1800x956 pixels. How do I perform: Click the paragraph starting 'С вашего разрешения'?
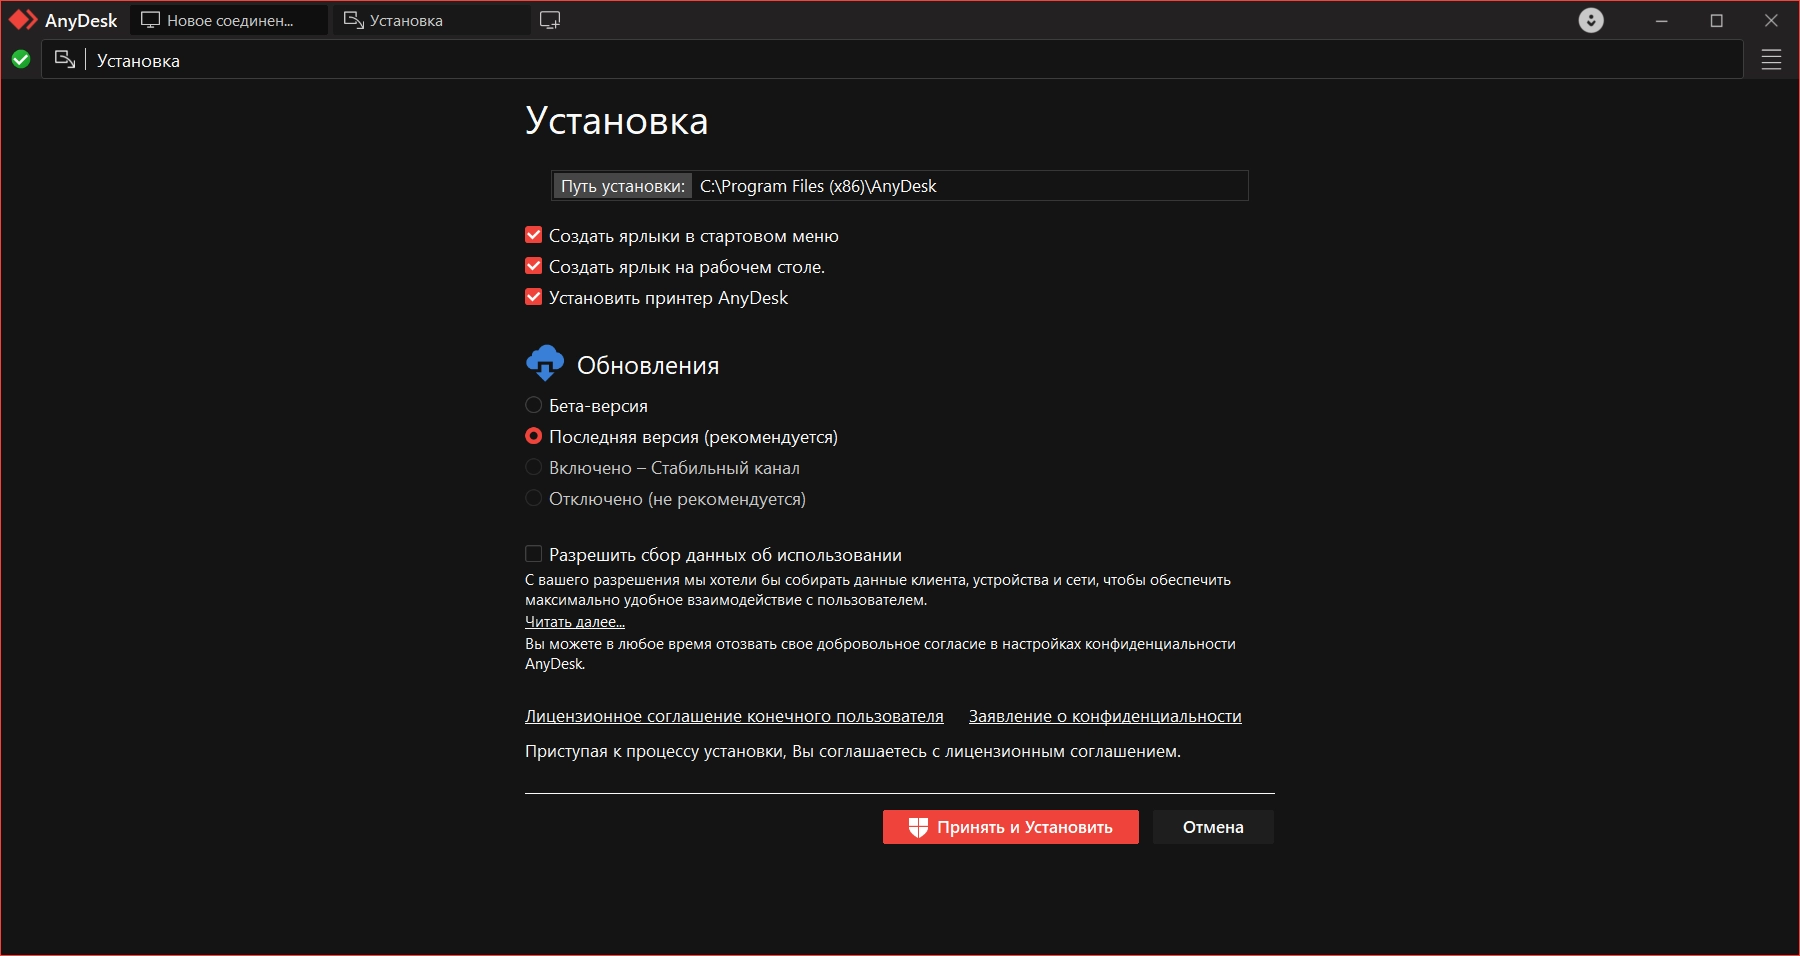click(x=878, y=590)
